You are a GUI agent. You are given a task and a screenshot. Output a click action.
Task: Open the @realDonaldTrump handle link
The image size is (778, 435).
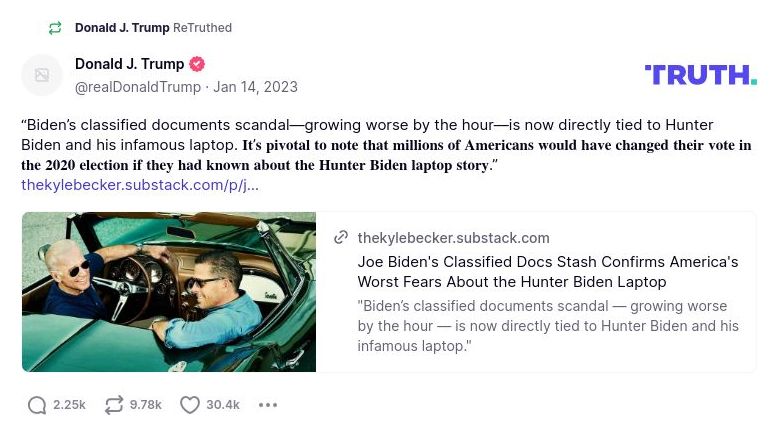(138, 87)
